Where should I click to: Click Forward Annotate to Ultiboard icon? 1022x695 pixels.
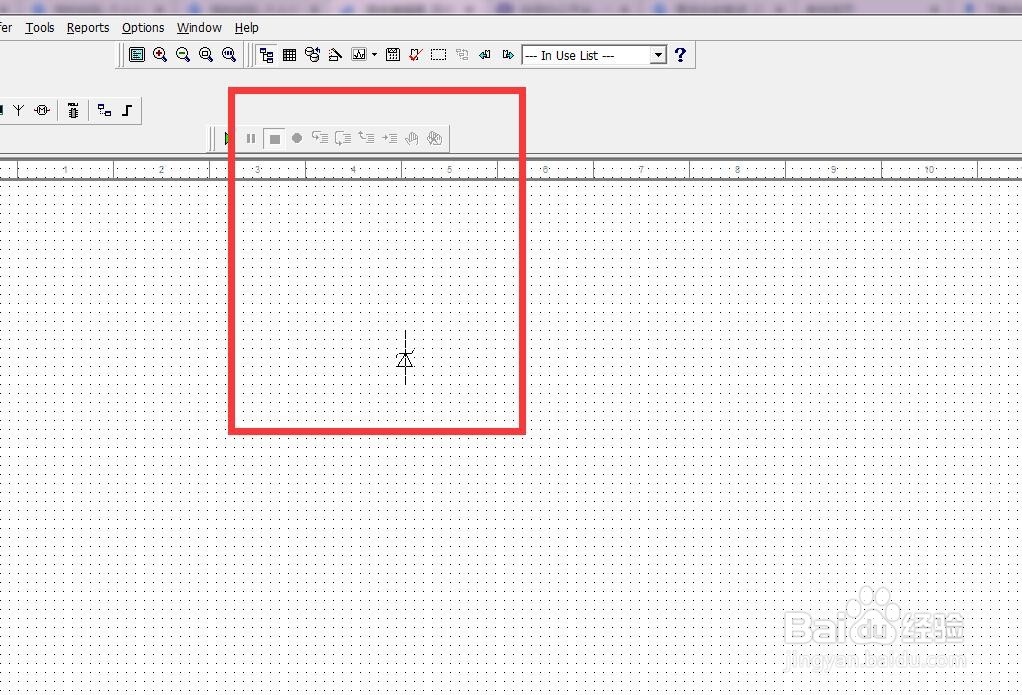pos(508,55)
